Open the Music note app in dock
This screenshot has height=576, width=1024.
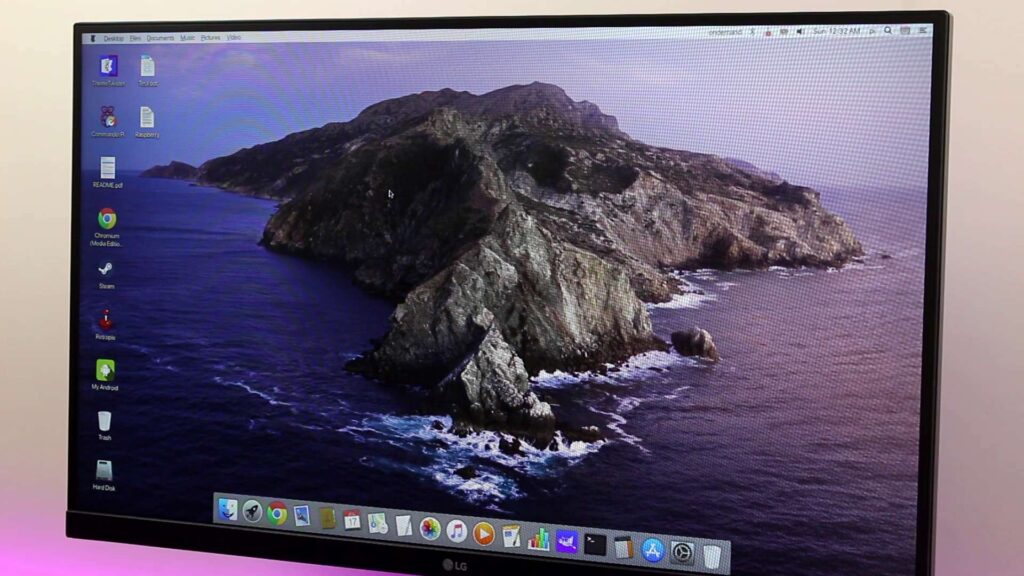(456, 531)
